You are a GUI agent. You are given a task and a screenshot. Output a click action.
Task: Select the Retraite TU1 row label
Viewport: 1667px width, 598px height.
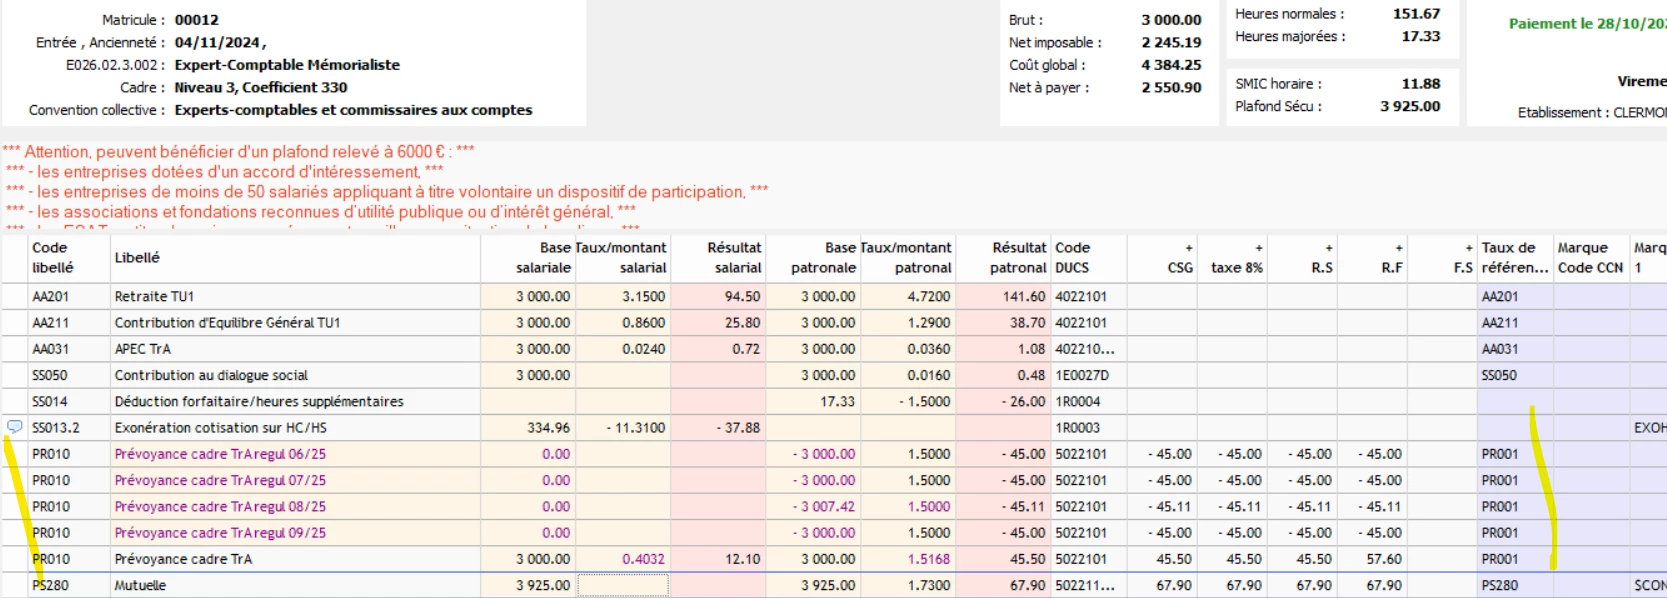pos(154,296)
